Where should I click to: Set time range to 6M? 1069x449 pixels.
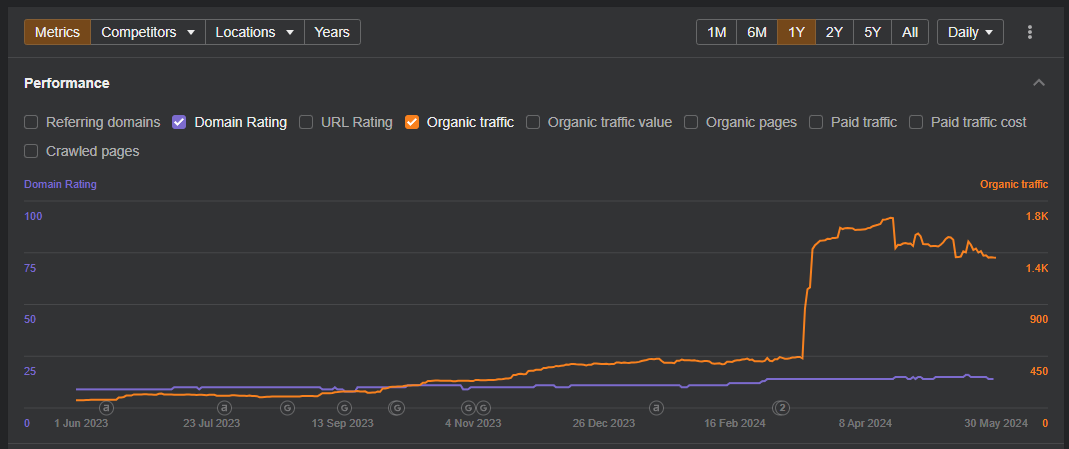(x=757, y=32)
